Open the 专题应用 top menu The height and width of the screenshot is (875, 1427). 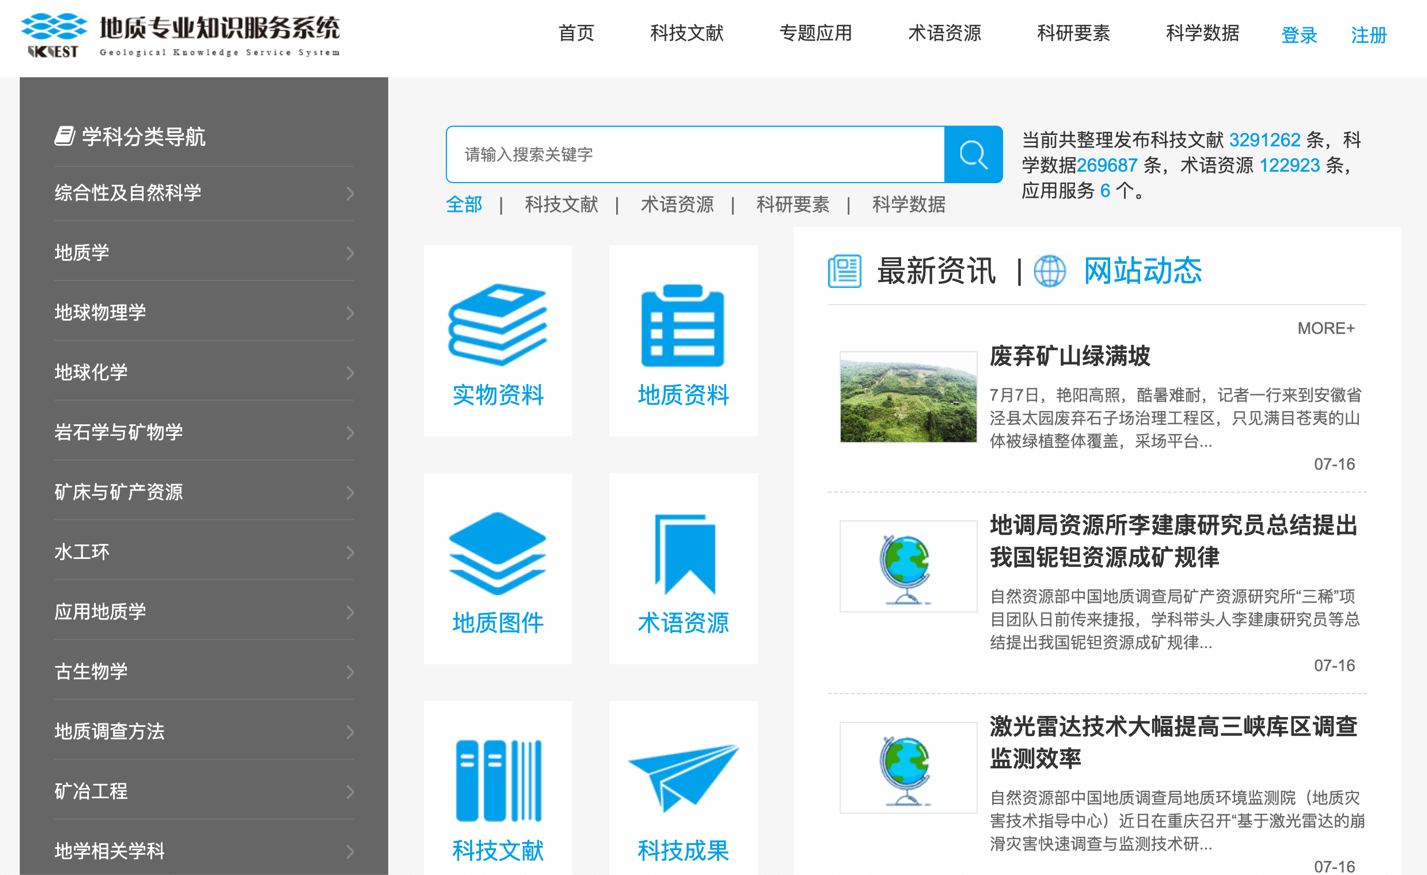click(815, 33)
